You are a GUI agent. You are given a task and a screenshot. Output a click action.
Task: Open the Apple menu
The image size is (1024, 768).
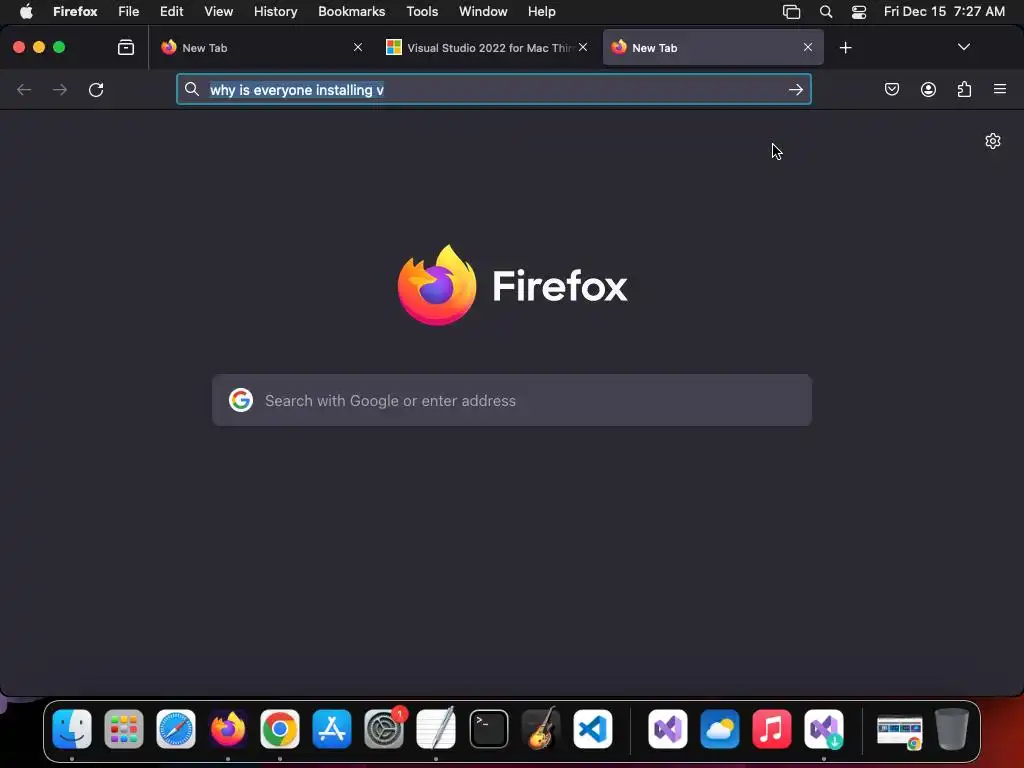[x=26, y=11]
